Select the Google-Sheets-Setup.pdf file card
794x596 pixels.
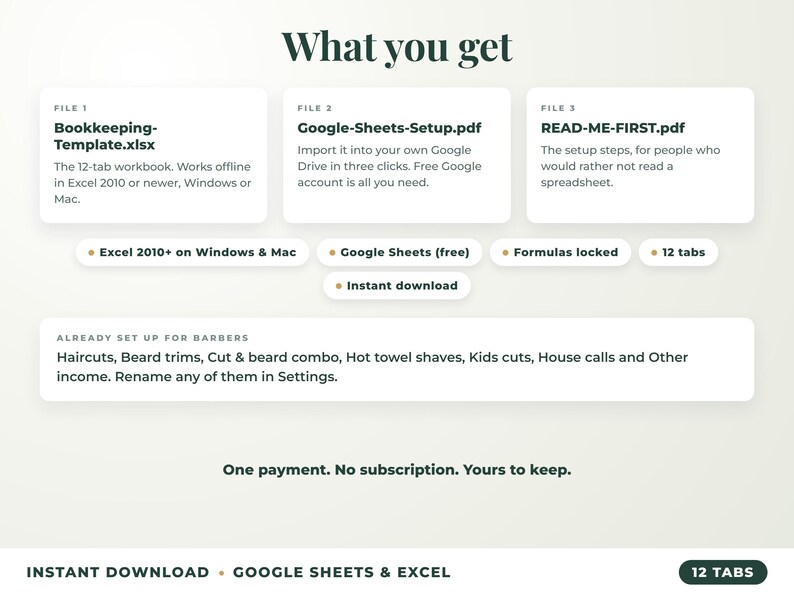click(x=397, y=155)
